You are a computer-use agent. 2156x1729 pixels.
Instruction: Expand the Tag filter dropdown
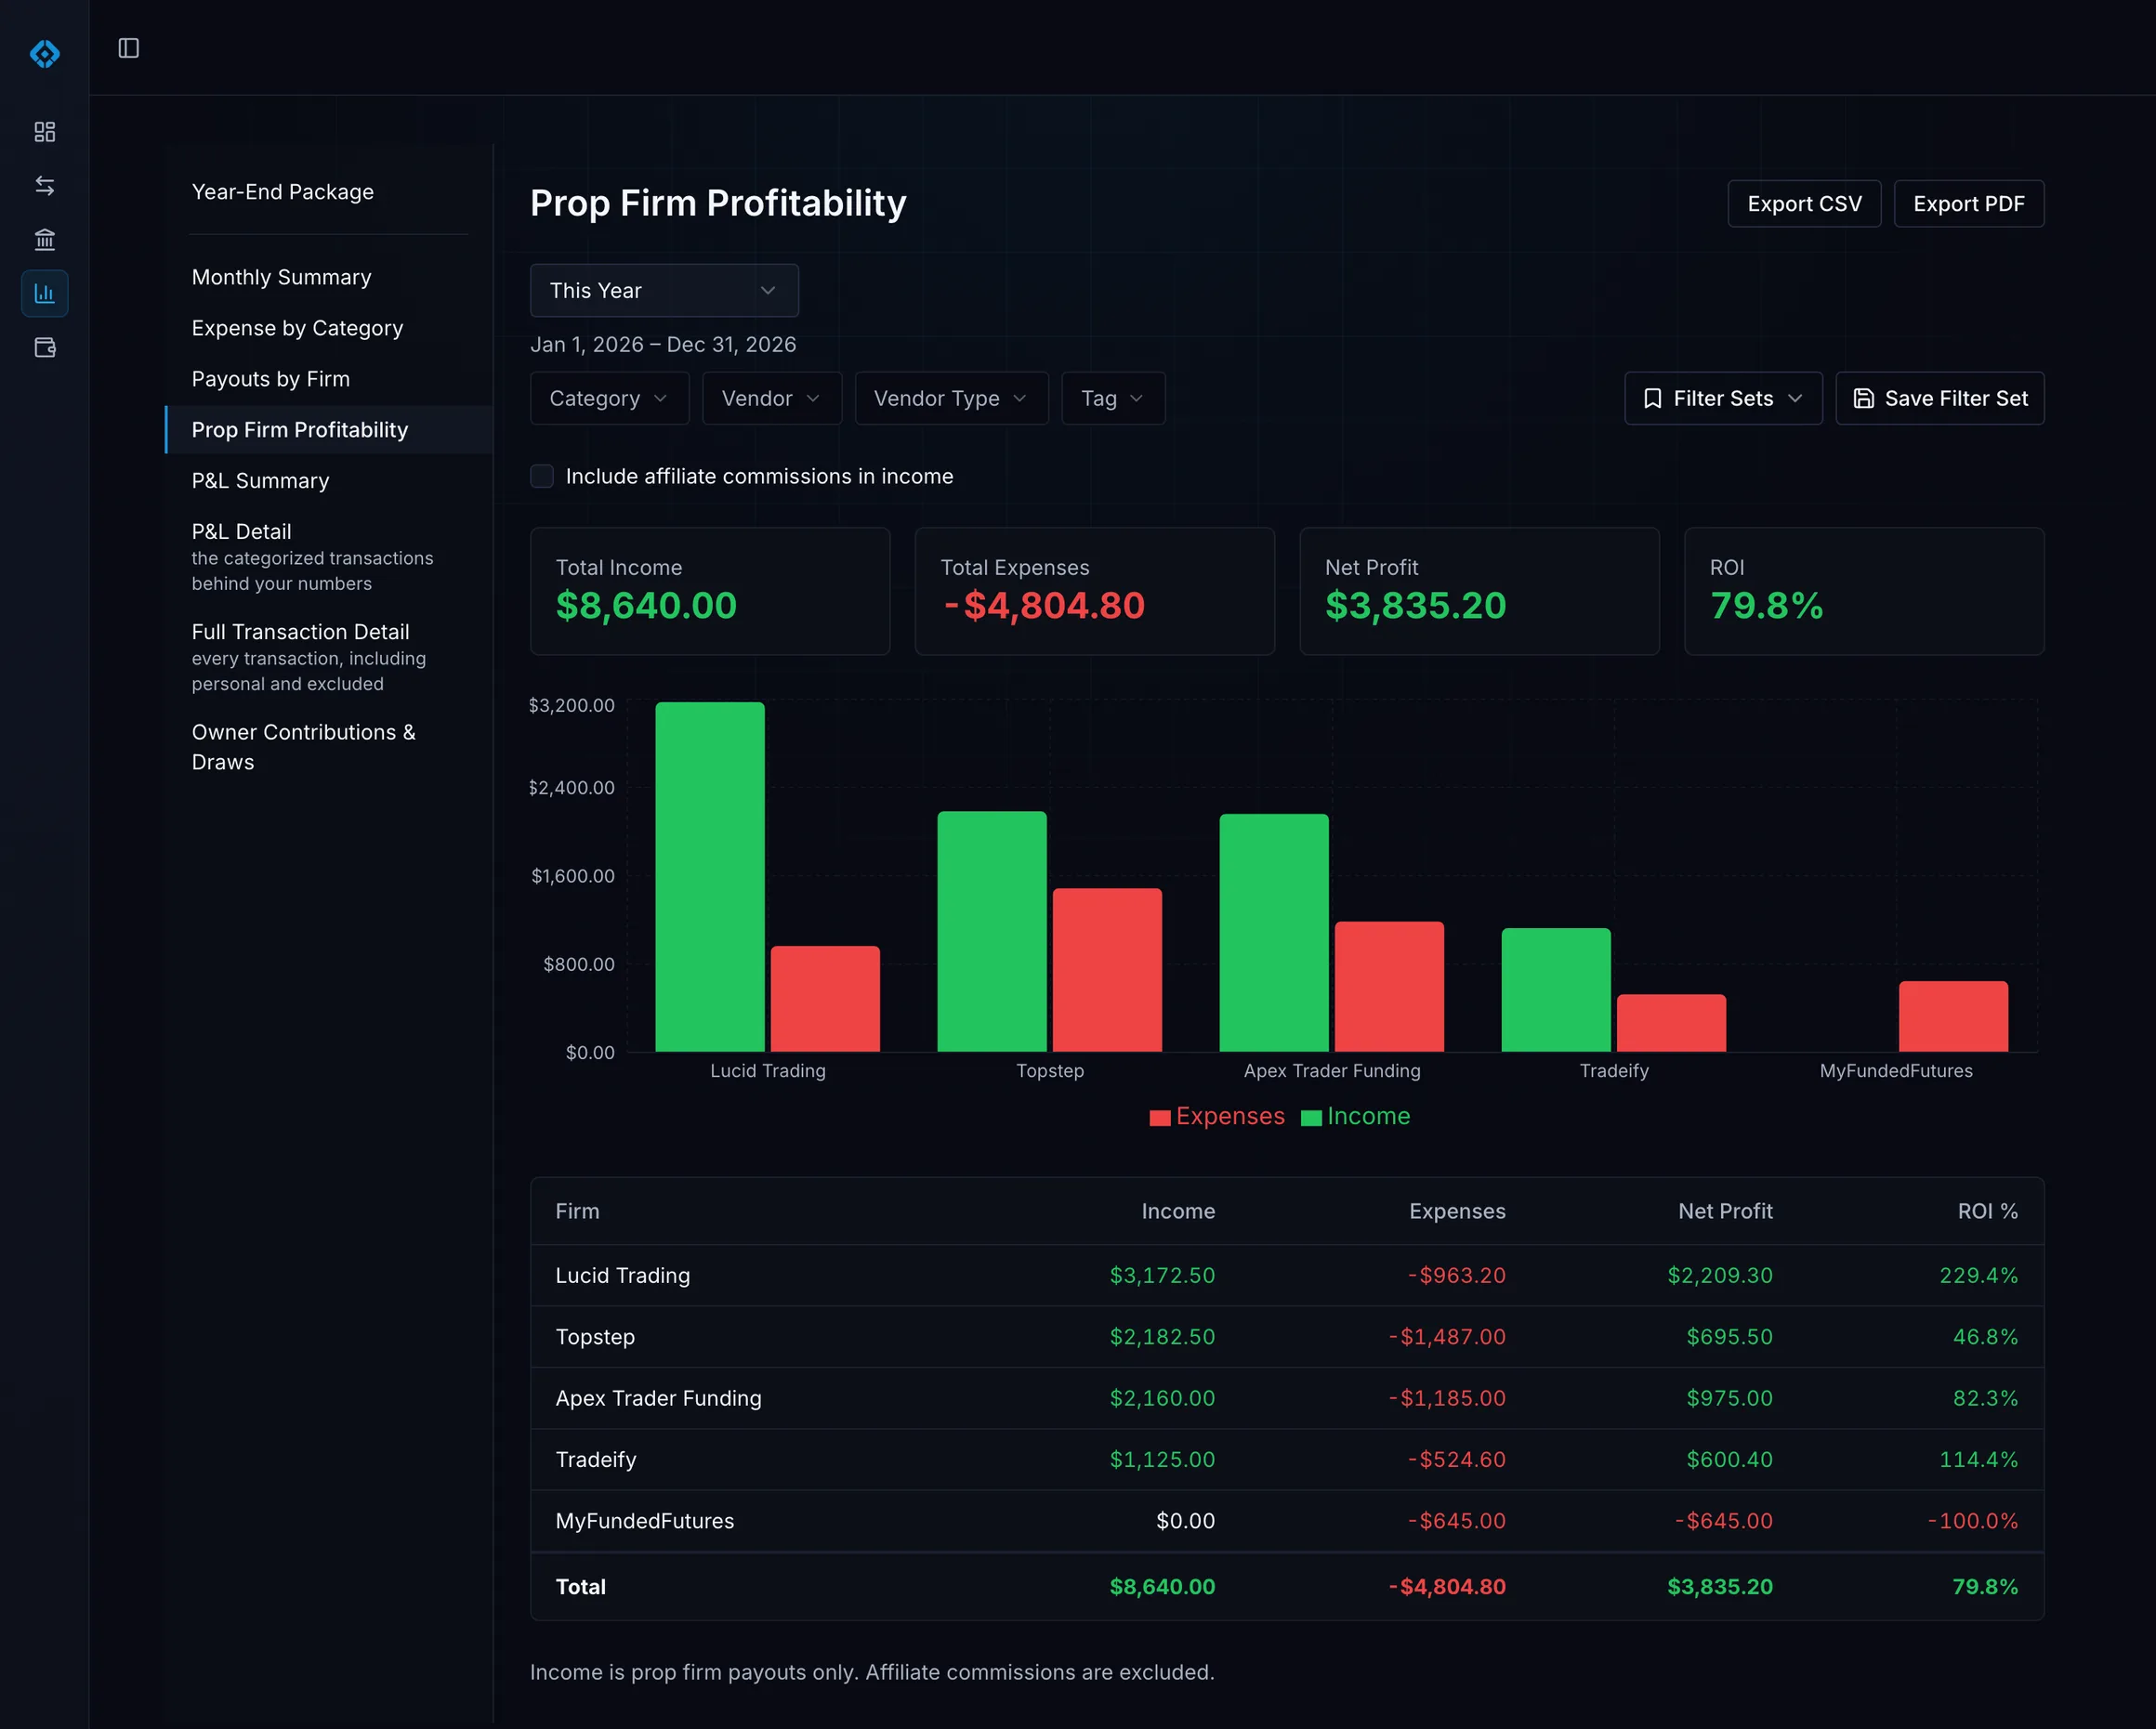(x=1113, y=398)
